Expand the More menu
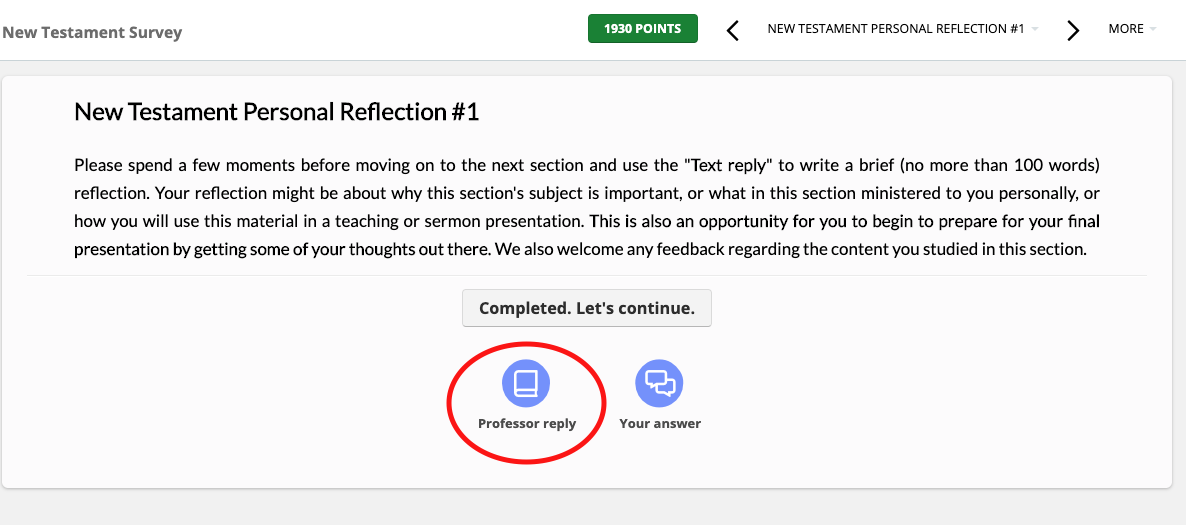Image resolution: width=1186 pixels, height=525 pixels. [x=1126, y=29]
